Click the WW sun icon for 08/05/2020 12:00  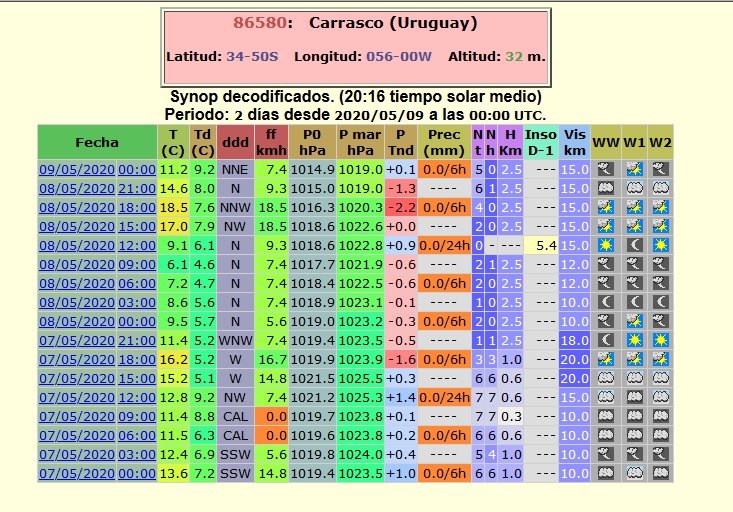coord(605,245)
